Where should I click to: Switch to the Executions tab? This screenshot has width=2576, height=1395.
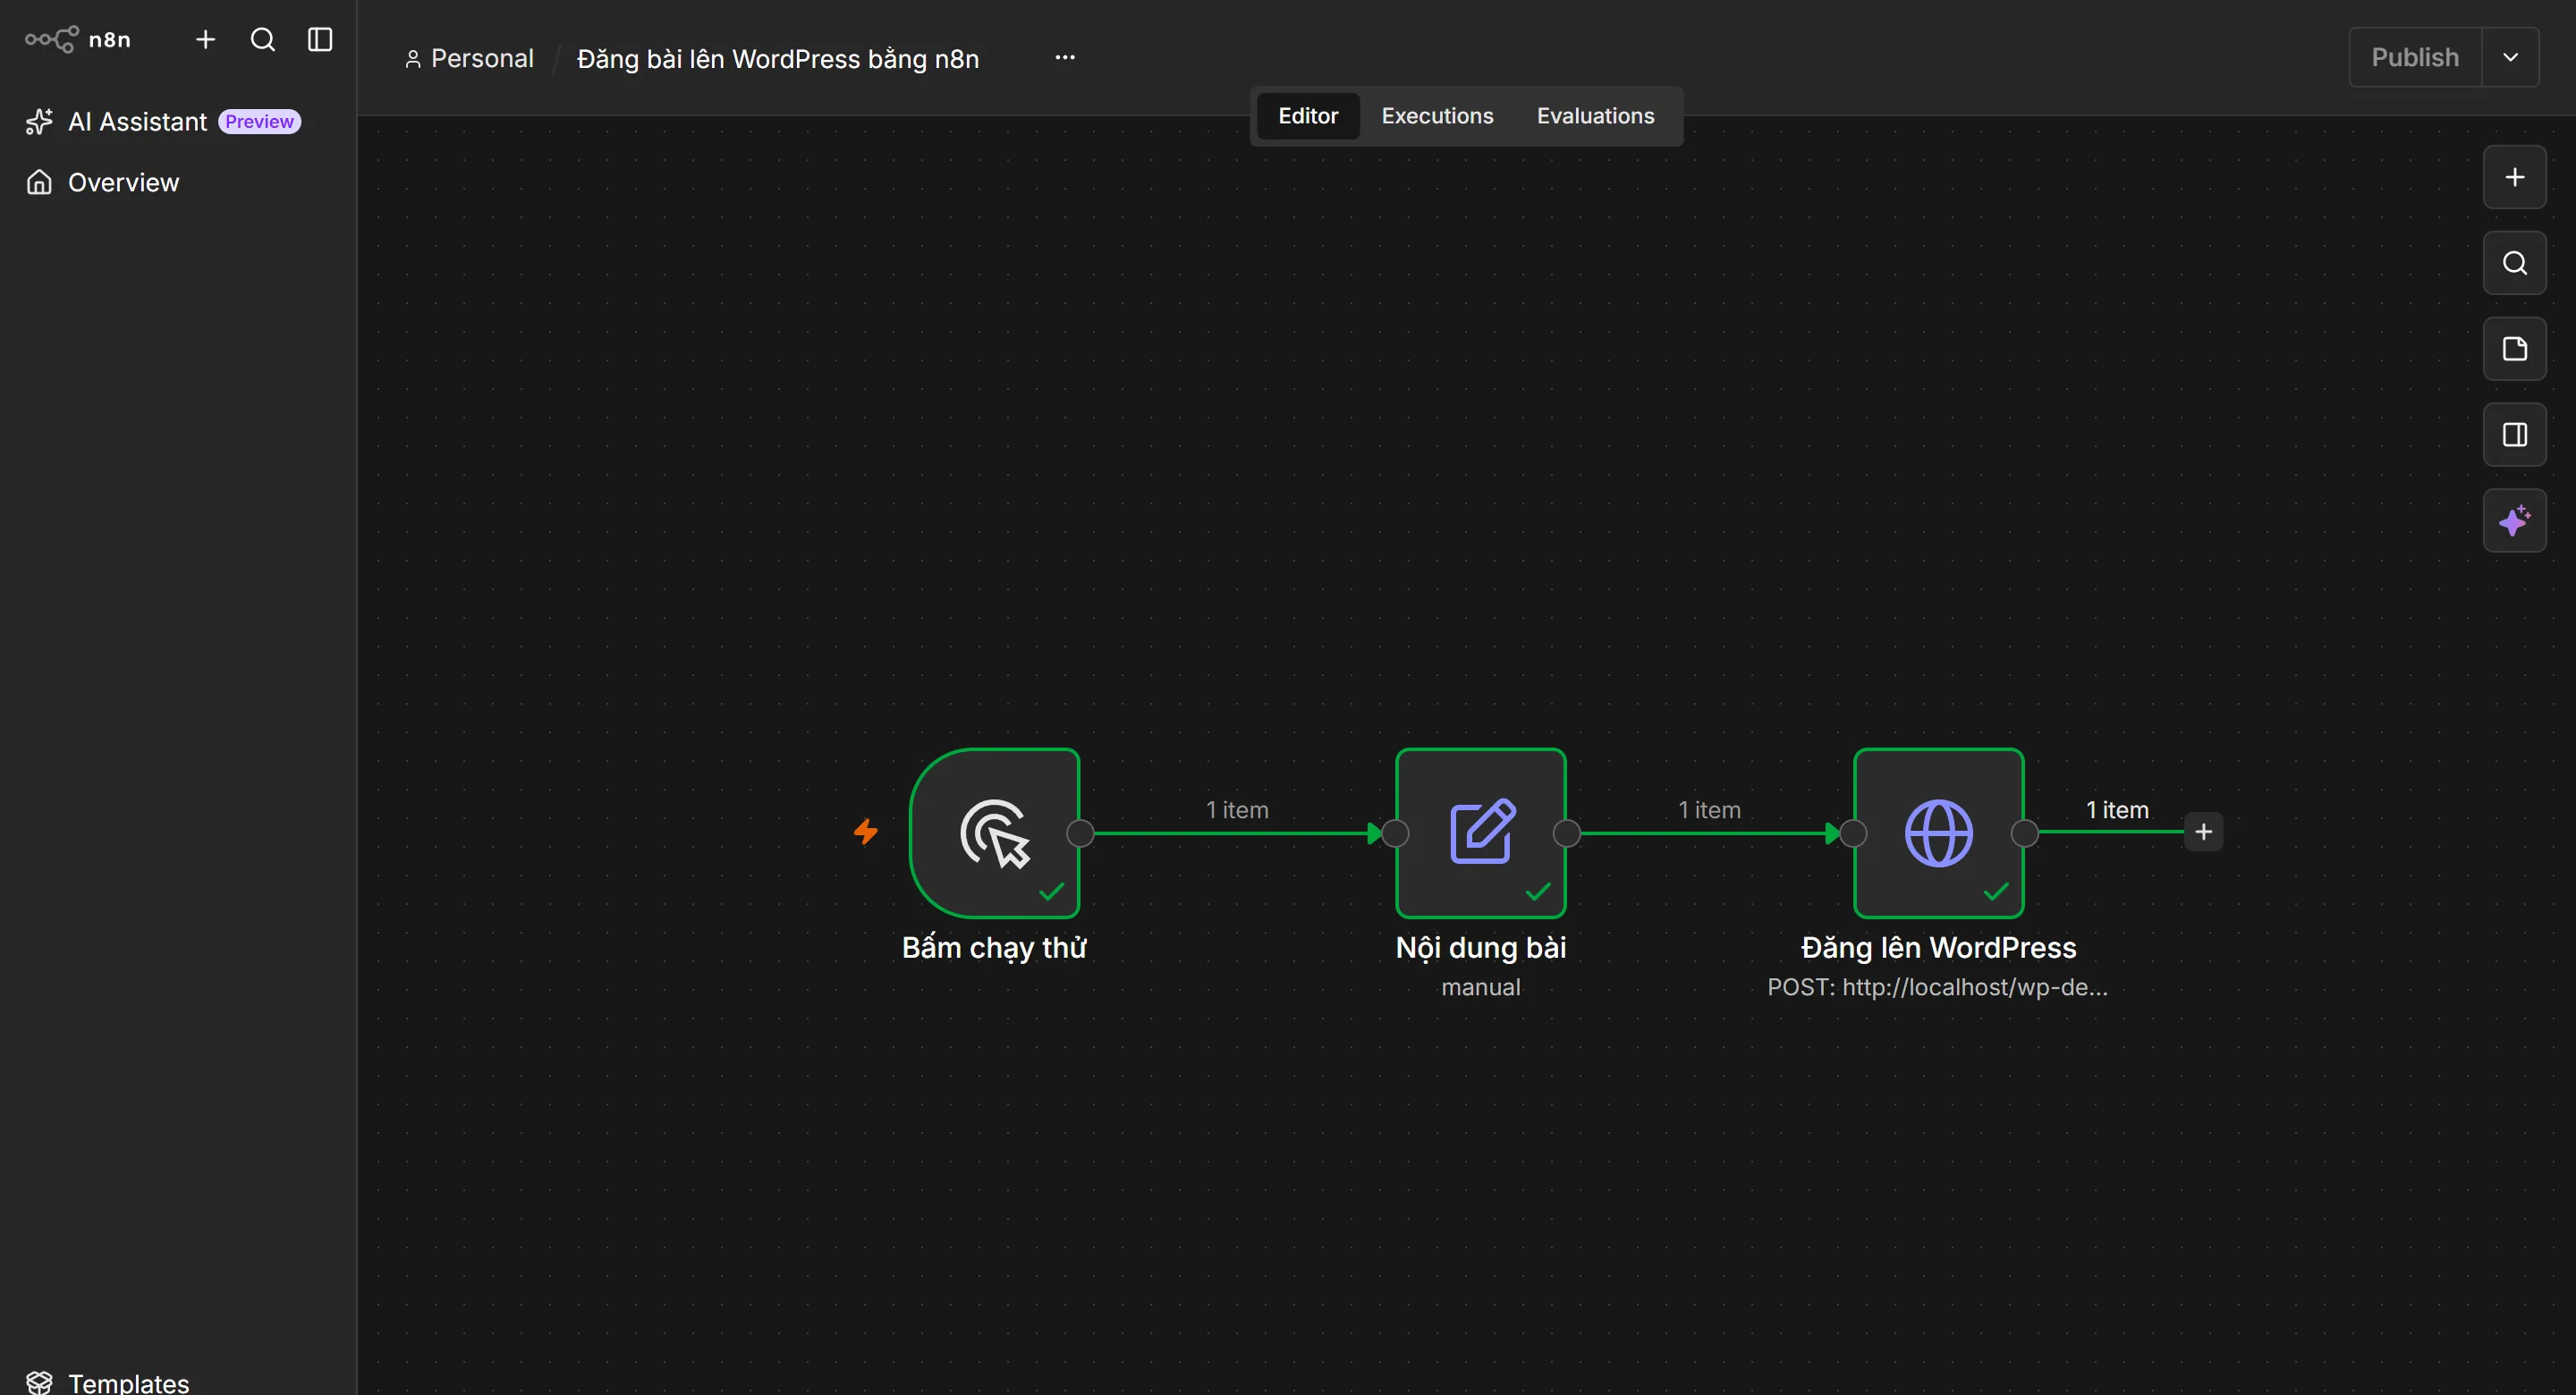1437,116
